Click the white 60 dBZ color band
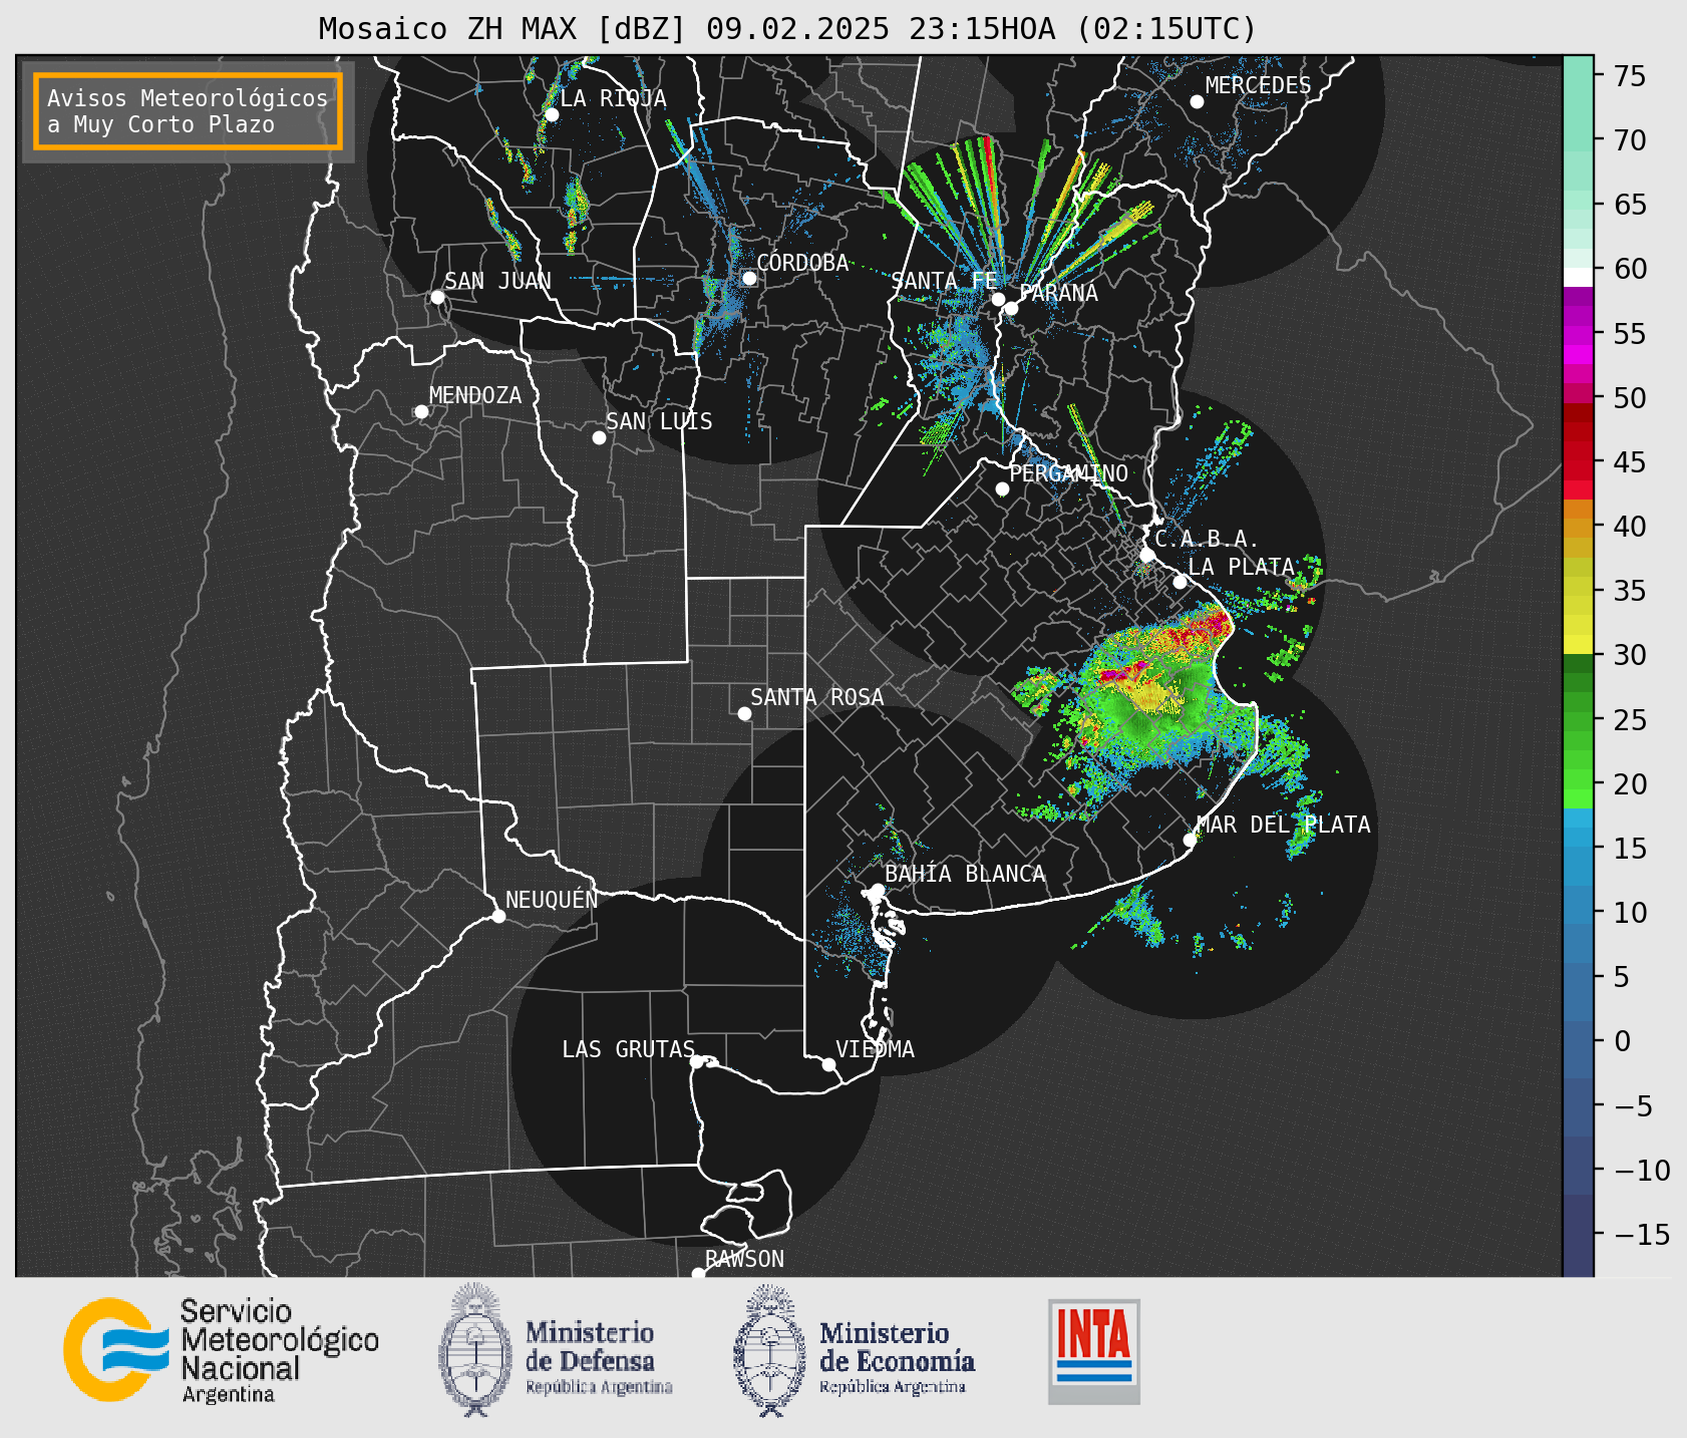 point(1578,277)
